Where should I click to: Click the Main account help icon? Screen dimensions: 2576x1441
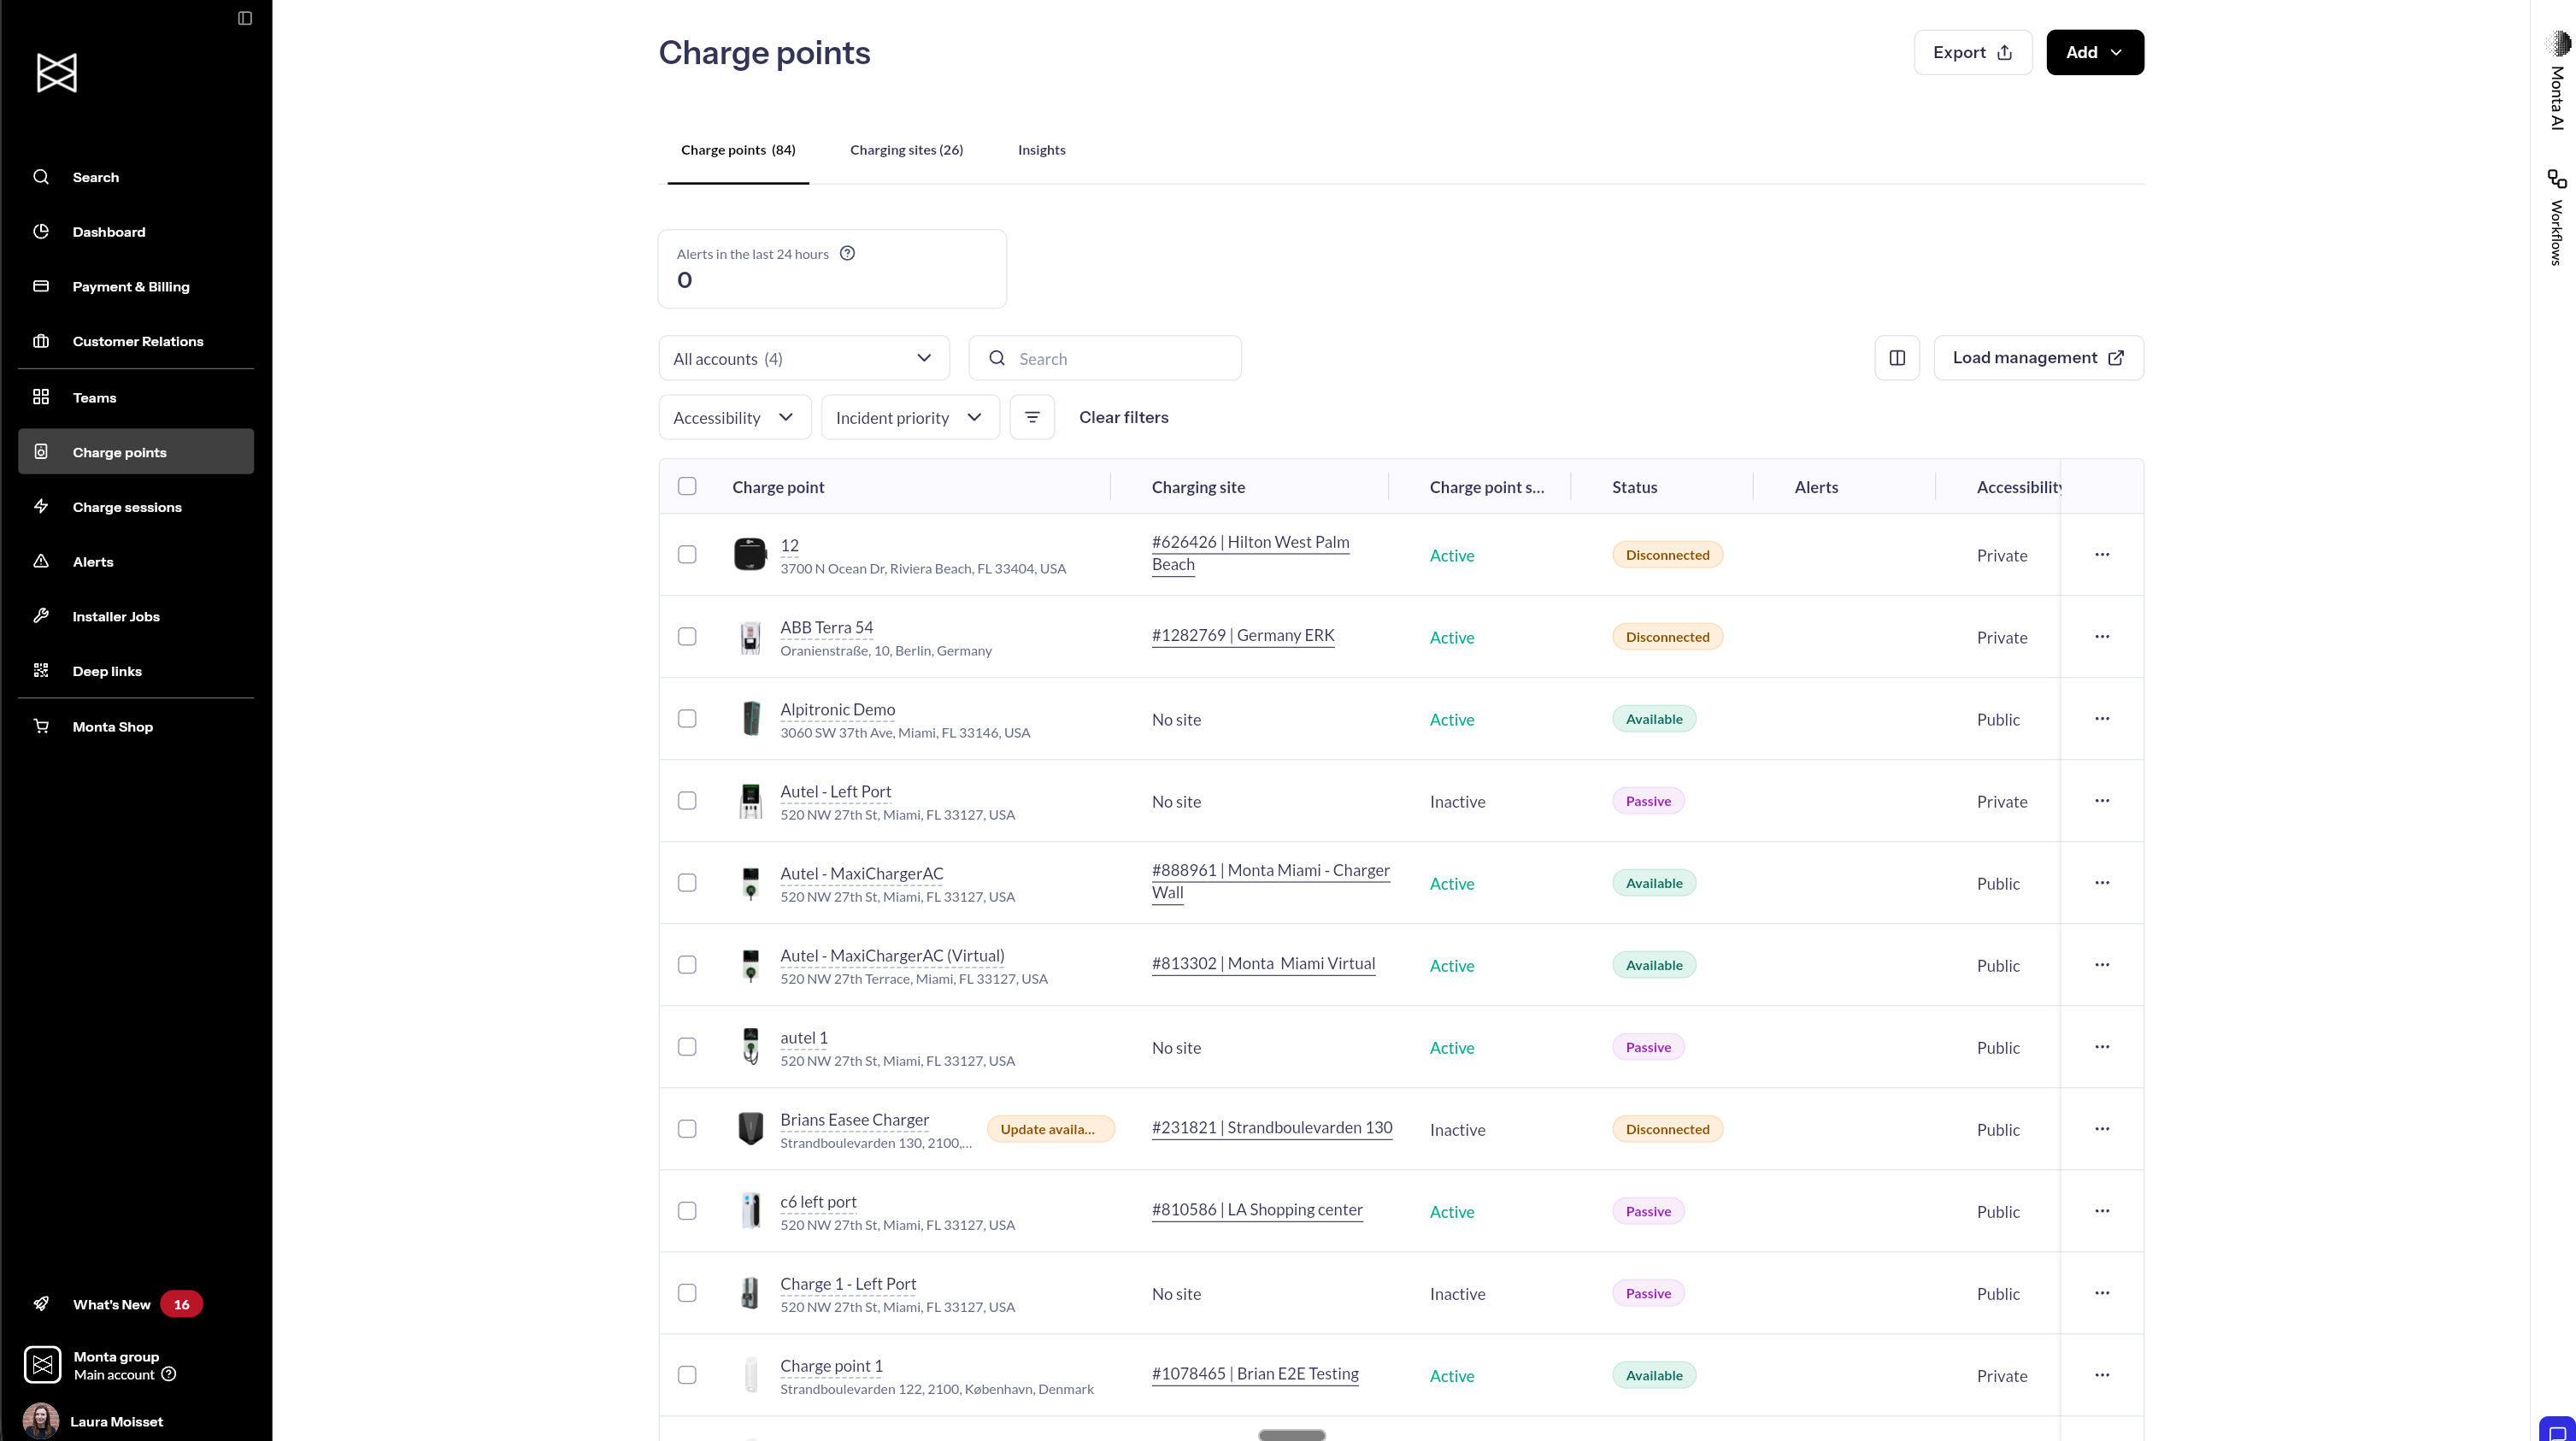[169, 1374]
